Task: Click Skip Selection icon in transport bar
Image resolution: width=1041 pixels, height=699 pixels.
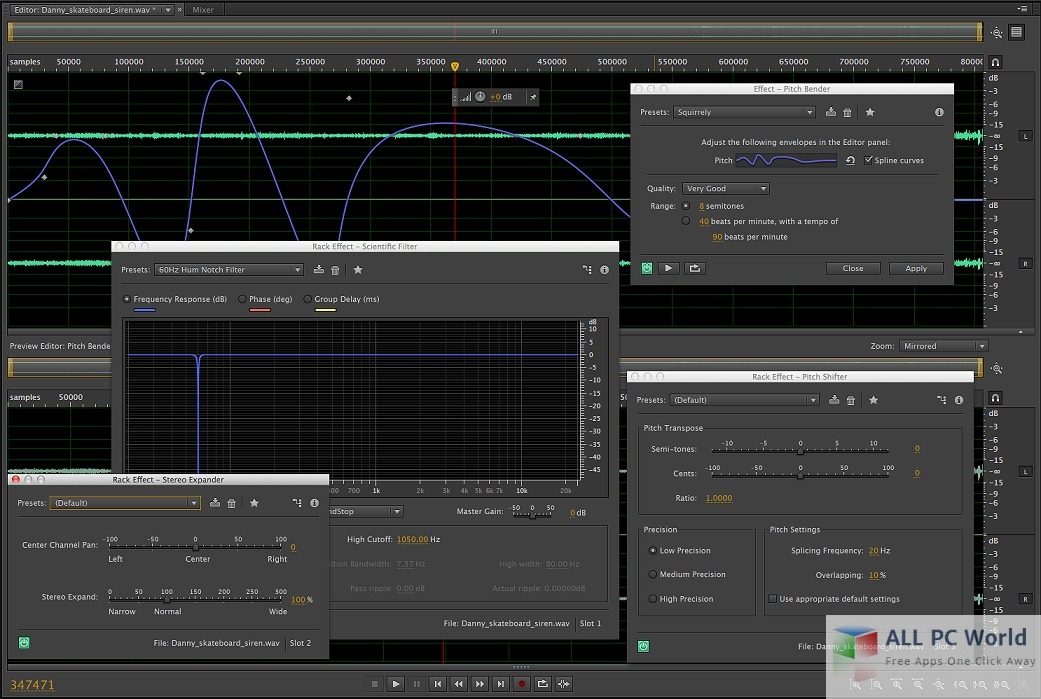Action: (564, 684)
